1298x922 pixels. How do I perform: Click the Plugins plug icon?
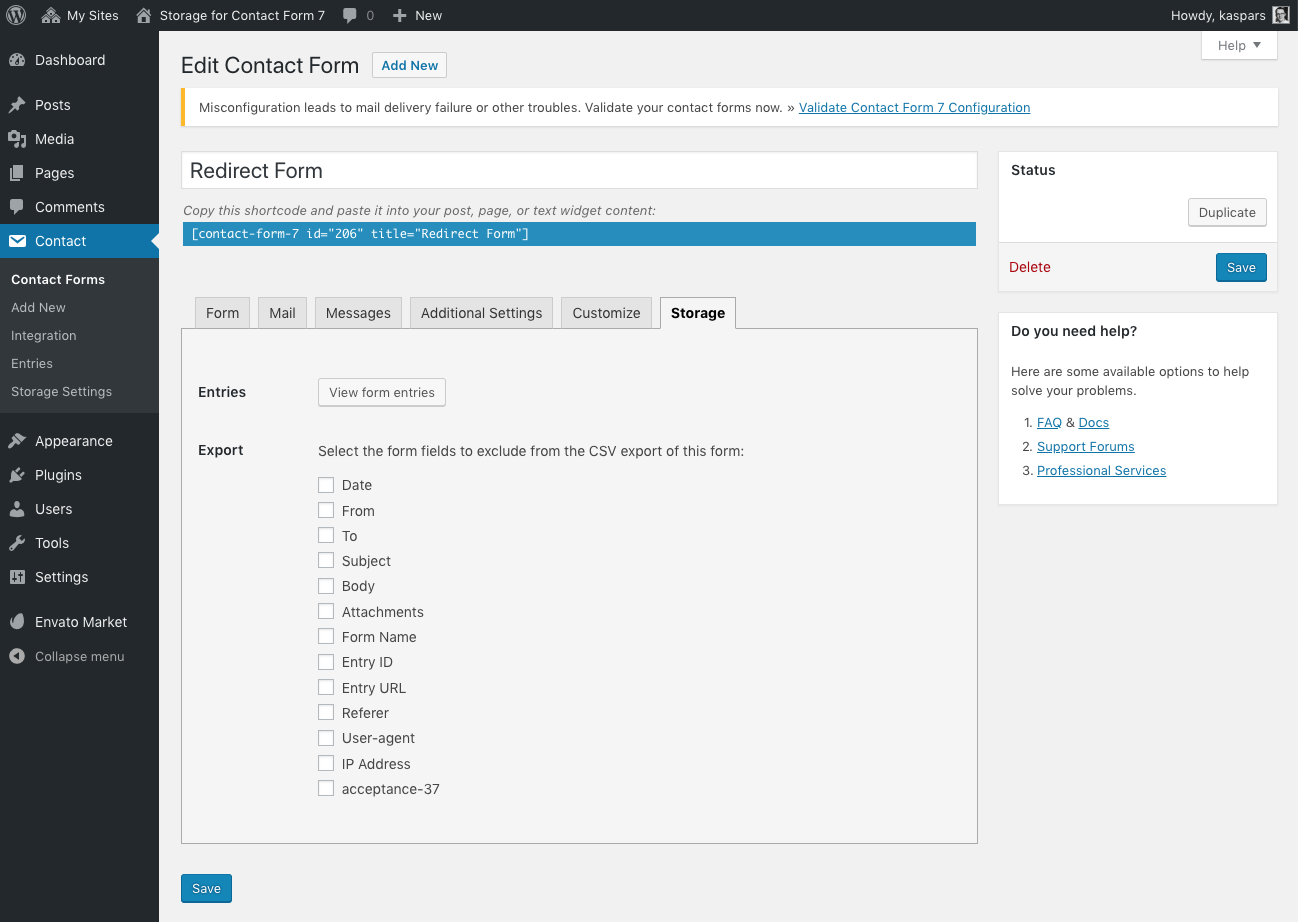pos(17,475)
